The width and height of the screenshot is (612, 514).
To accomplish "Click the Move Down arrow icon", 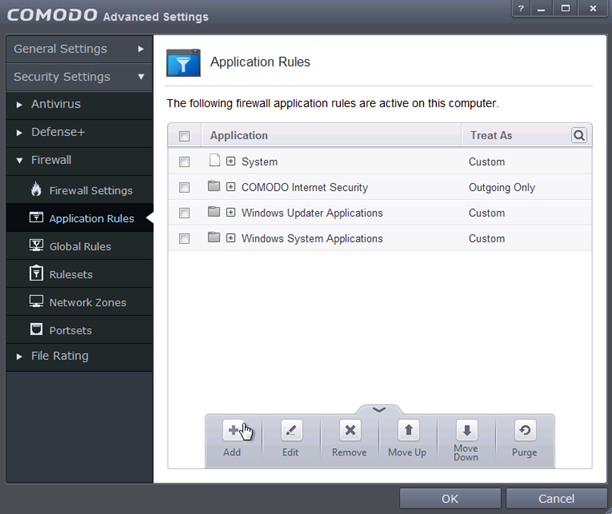I will [x=467, y=430].
